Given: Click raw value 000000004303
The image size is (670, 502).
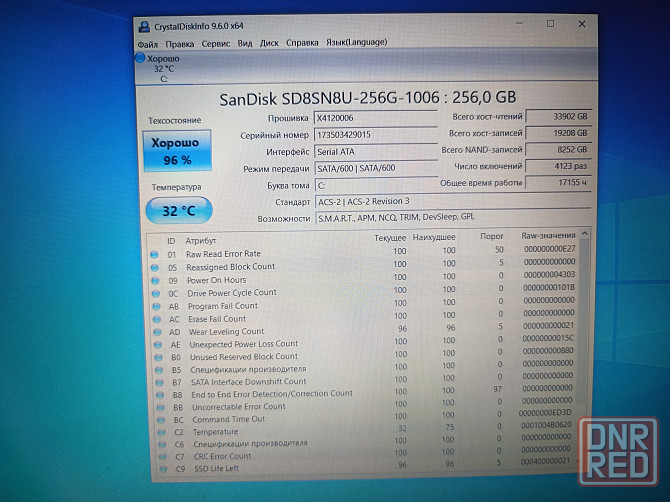Looking at the screenshot, I should 549,274.
